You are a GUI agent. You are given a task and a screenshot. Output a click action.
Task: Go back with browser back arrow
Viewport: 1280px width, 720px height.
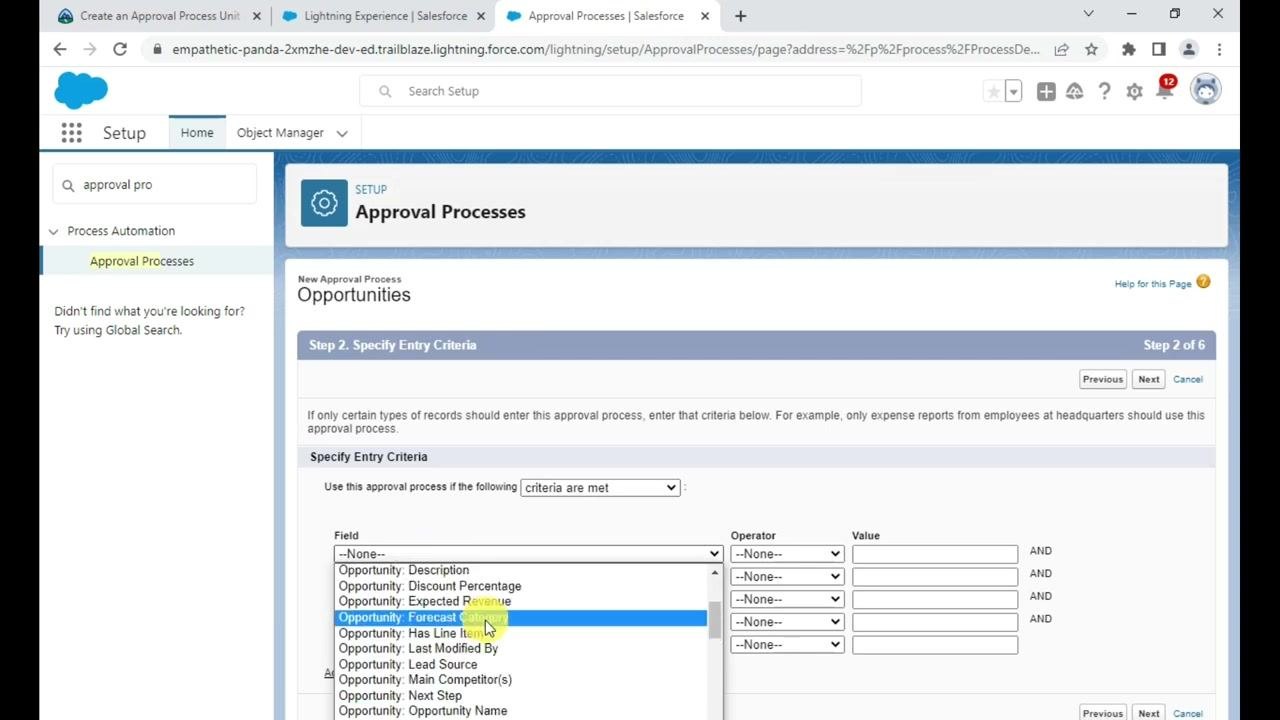[x=60, y=49]
